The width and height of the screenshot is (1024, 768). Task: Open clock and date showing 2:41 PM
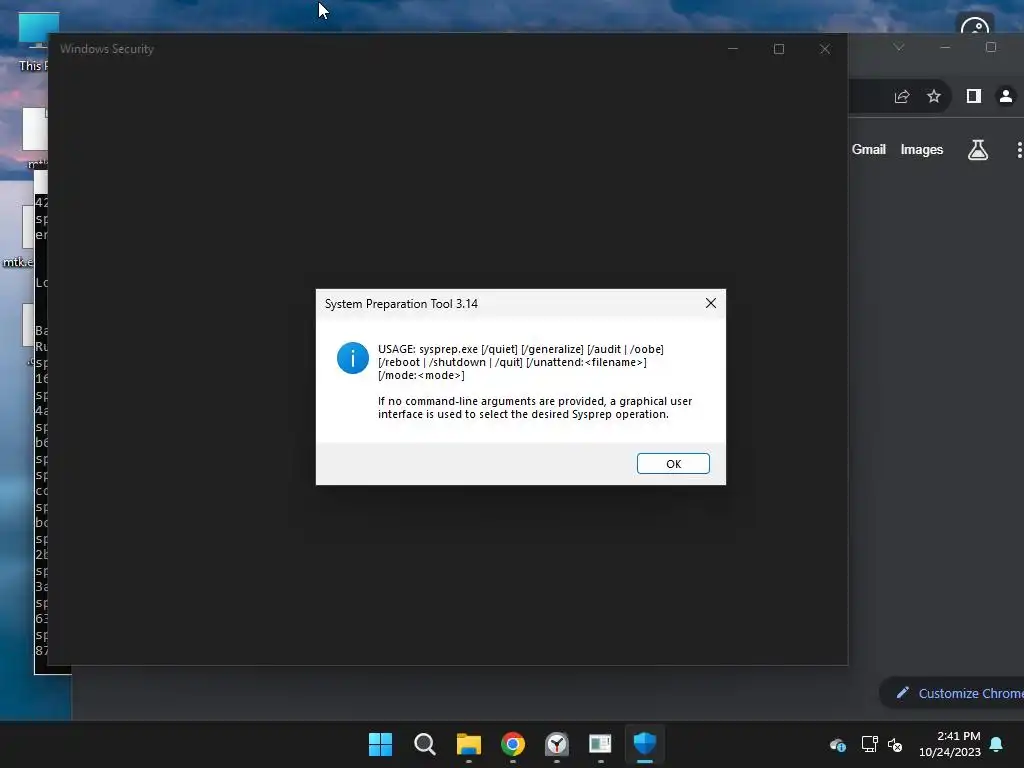pos(950,744)
